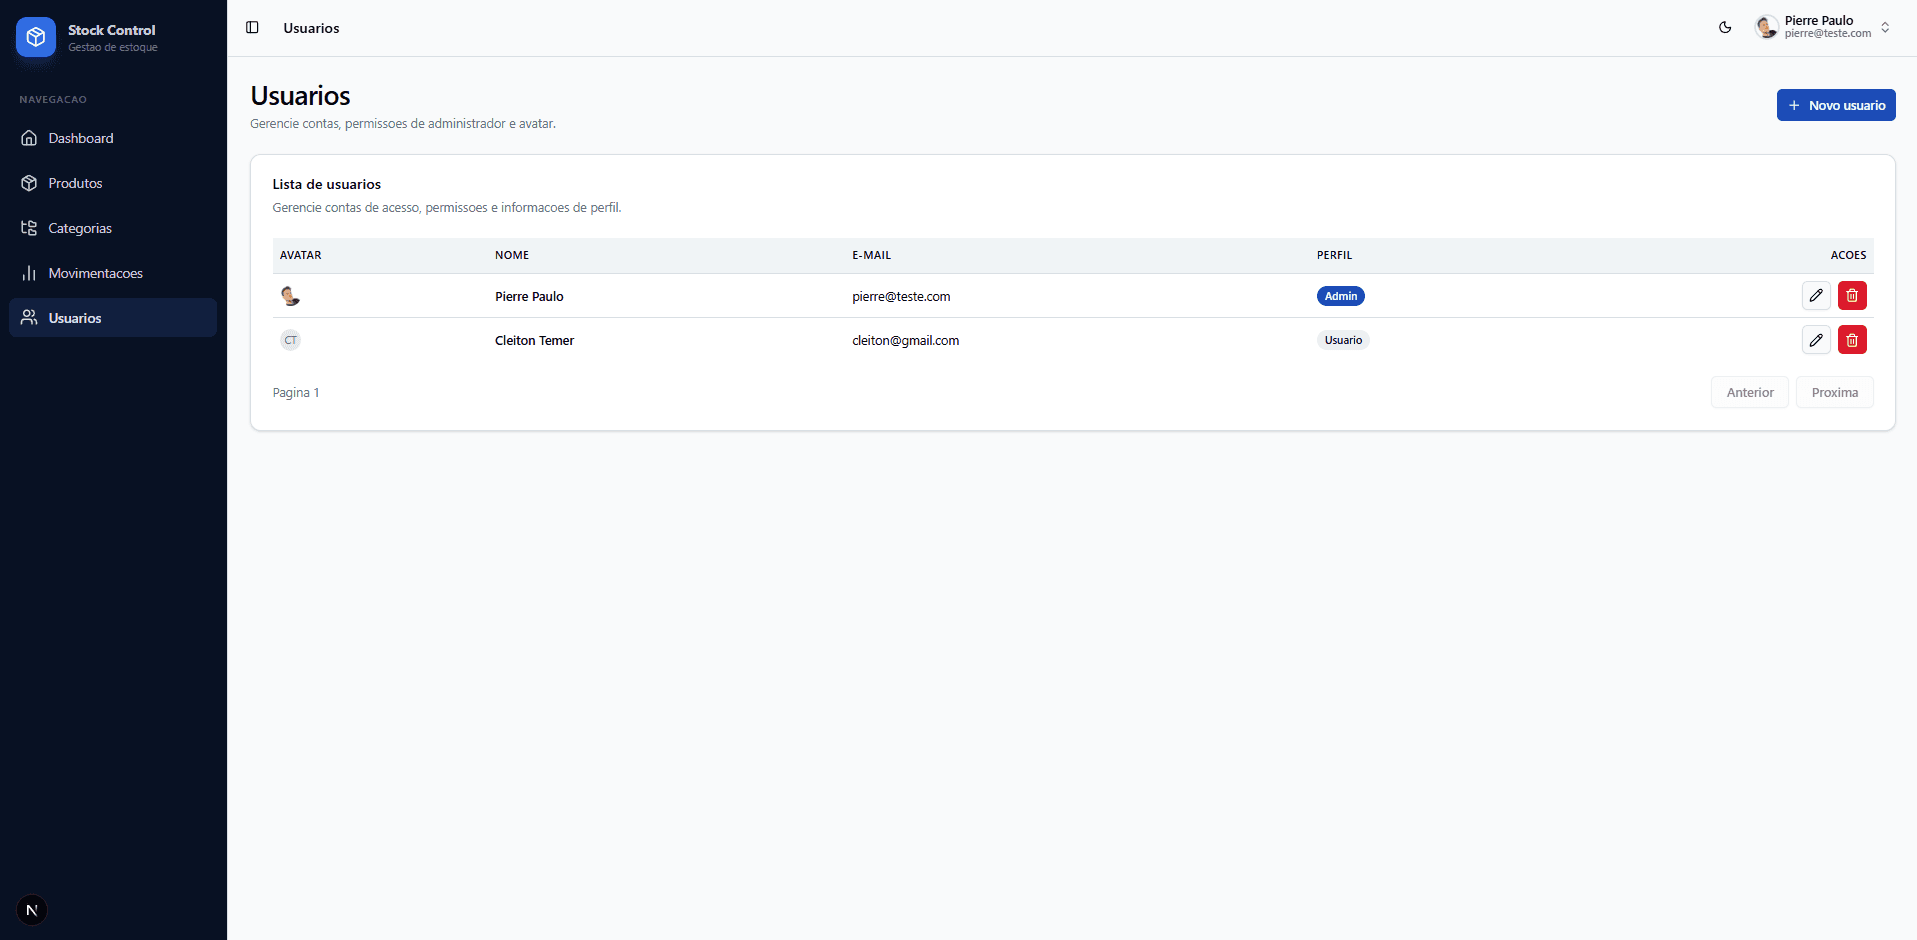Click the Novo usuario button
1917x940 pixels.
pyautogui.click(x=1835, y=105)
